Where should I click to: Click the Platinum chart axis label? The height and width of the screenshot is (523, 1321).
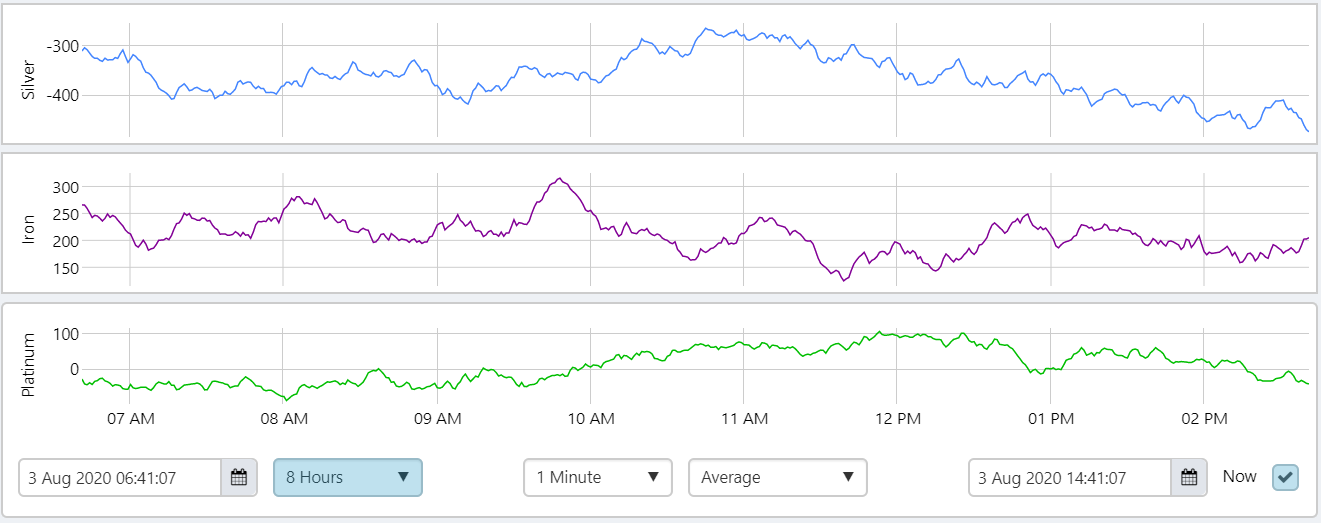(x=29, y=364)
